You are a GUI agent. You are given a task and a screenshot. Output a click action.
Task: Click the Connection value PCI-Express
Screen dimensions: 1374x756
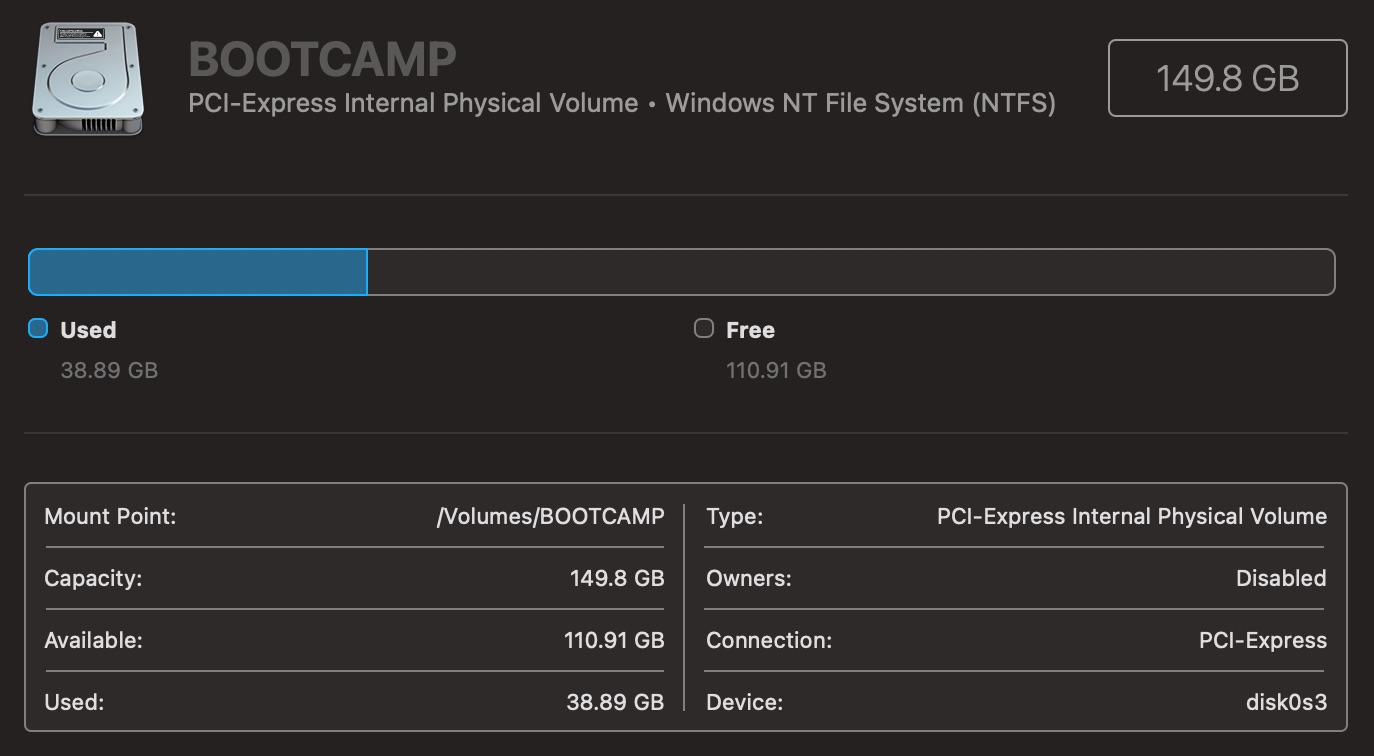point(1263,641)
